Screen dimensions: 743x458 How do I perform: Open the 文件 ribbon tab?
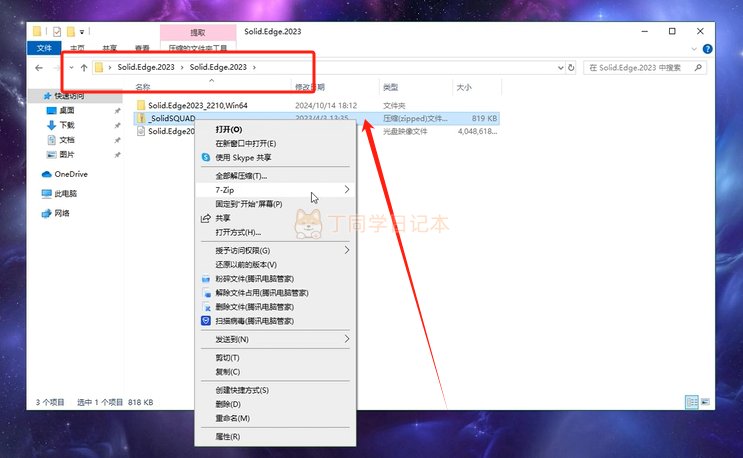click(x=44, y=48)
